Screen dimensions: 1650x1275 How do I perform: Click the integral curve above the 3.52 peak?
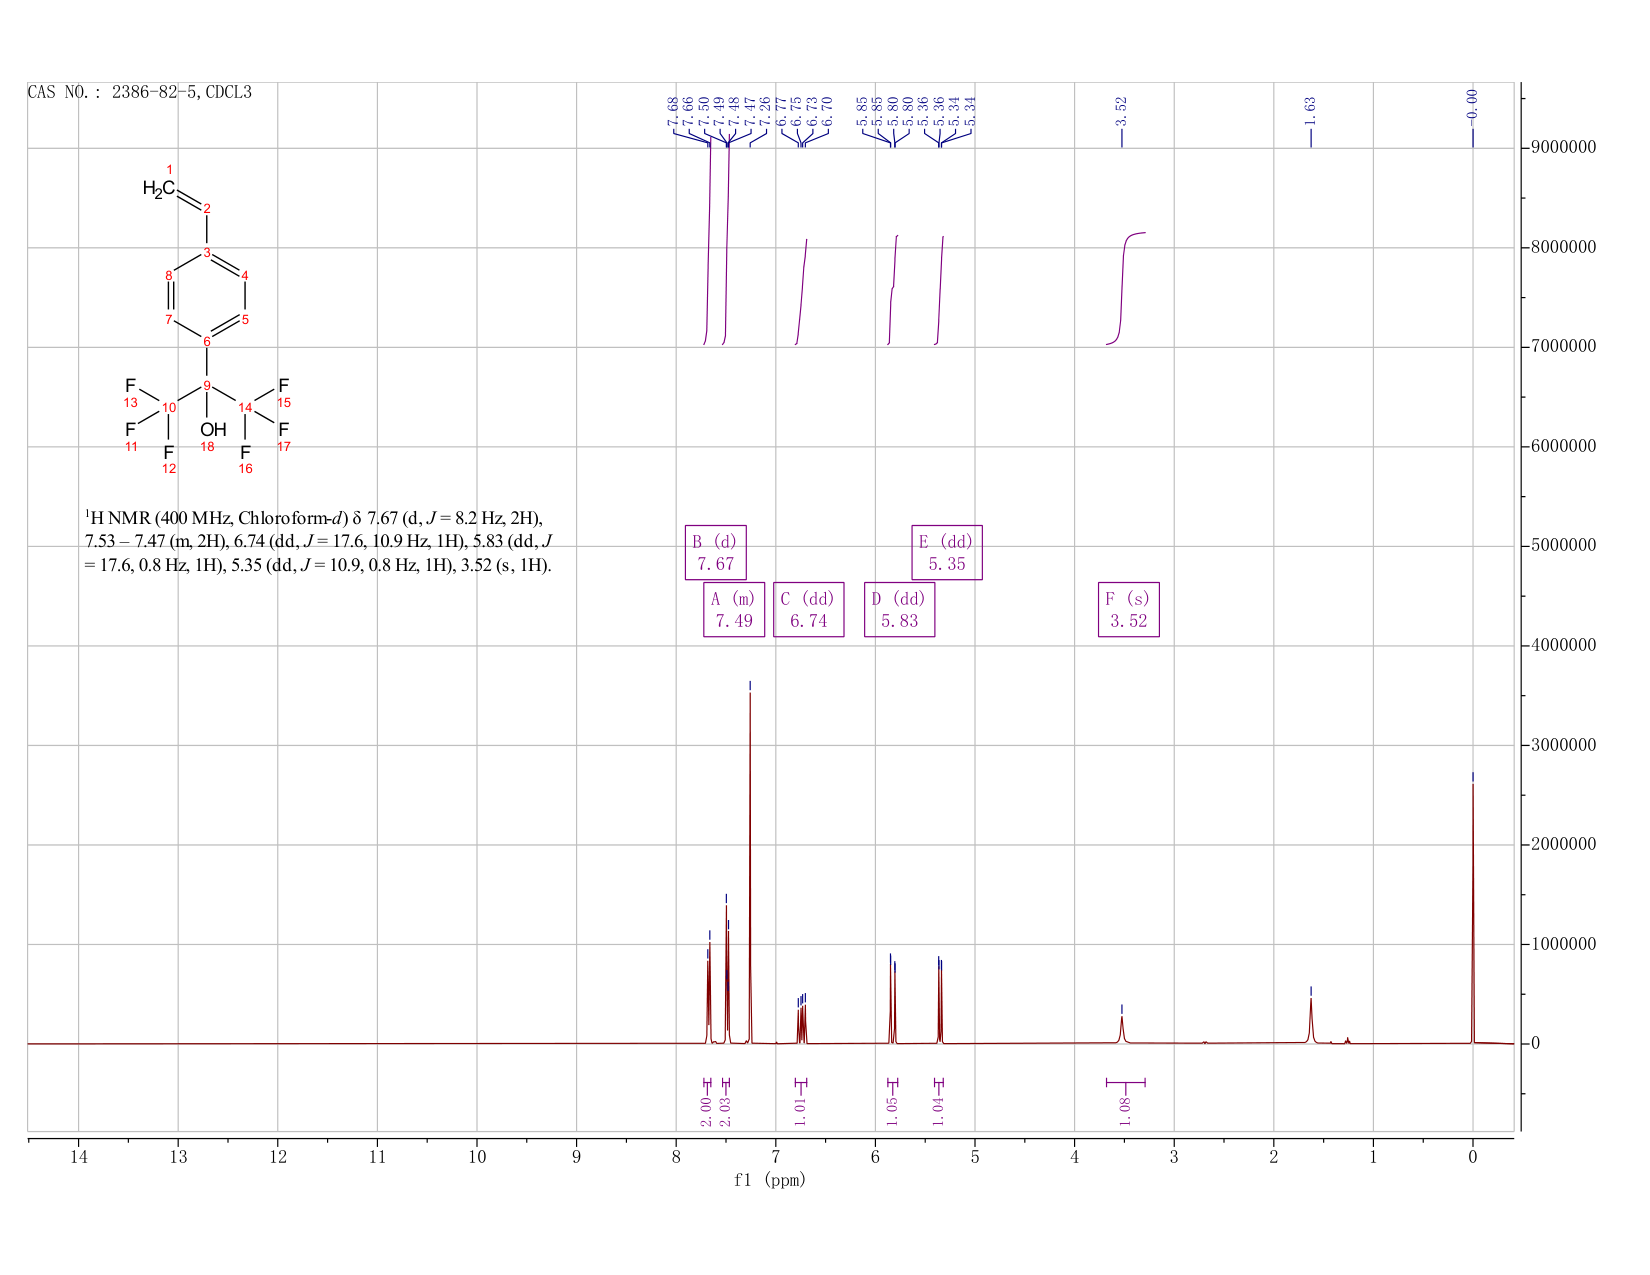pyautogui.click(x=1125, y=288)
